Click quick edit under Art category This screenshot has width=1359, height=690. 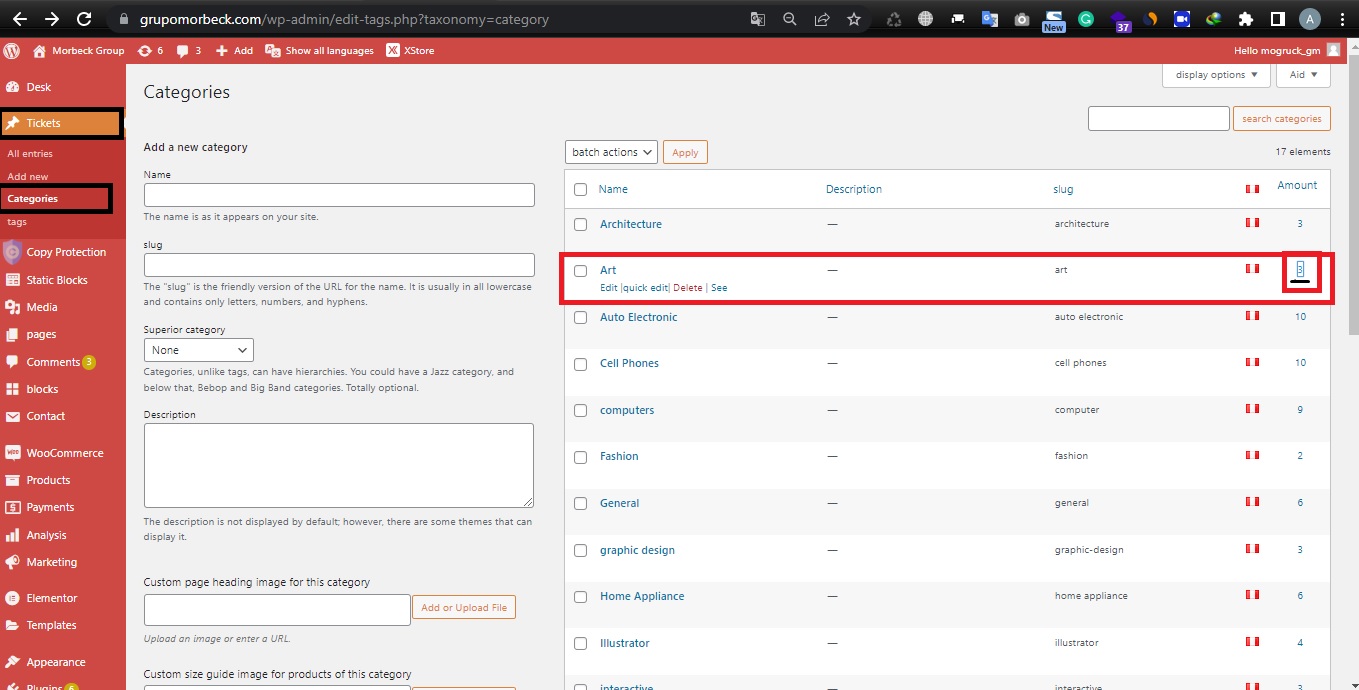point(645,288)
